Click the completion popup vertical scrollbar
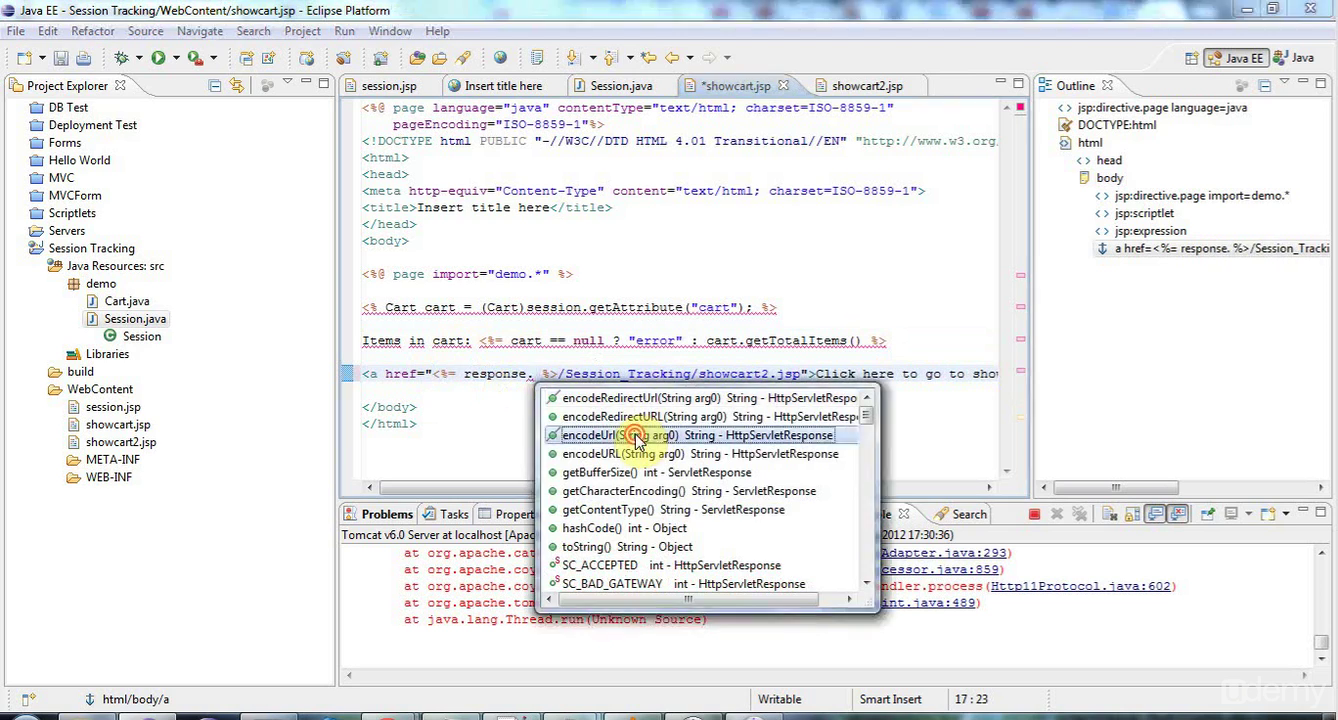 866,490
